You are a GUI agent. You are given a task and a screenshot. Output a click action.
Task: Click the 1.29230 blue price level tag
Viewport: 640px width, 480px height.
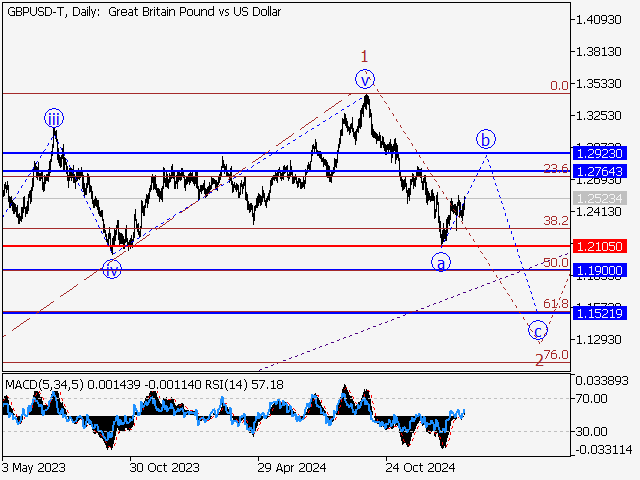coord(600,153)
